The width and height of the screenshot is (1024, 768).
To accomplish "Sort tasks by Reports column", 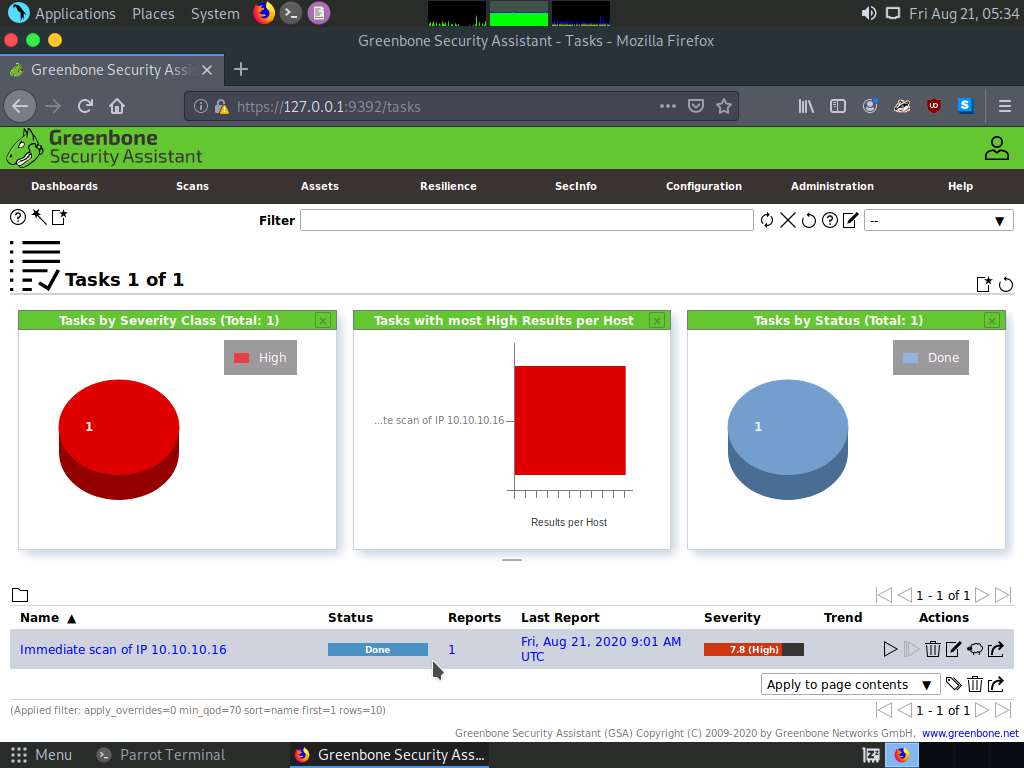I will click(x=474, y=618).
